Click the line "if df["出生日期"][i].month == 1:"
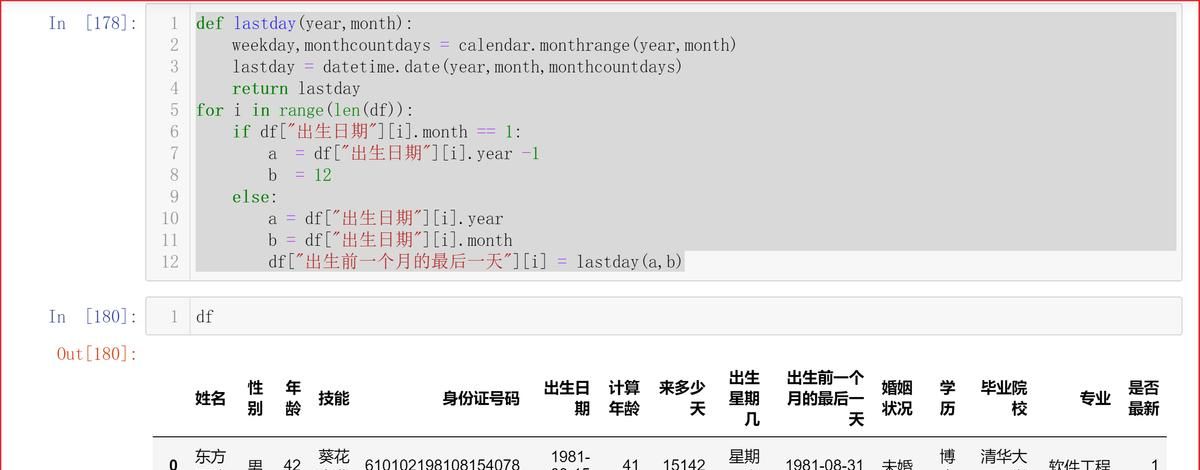The image size is (1200, 470). coord(377,132)
